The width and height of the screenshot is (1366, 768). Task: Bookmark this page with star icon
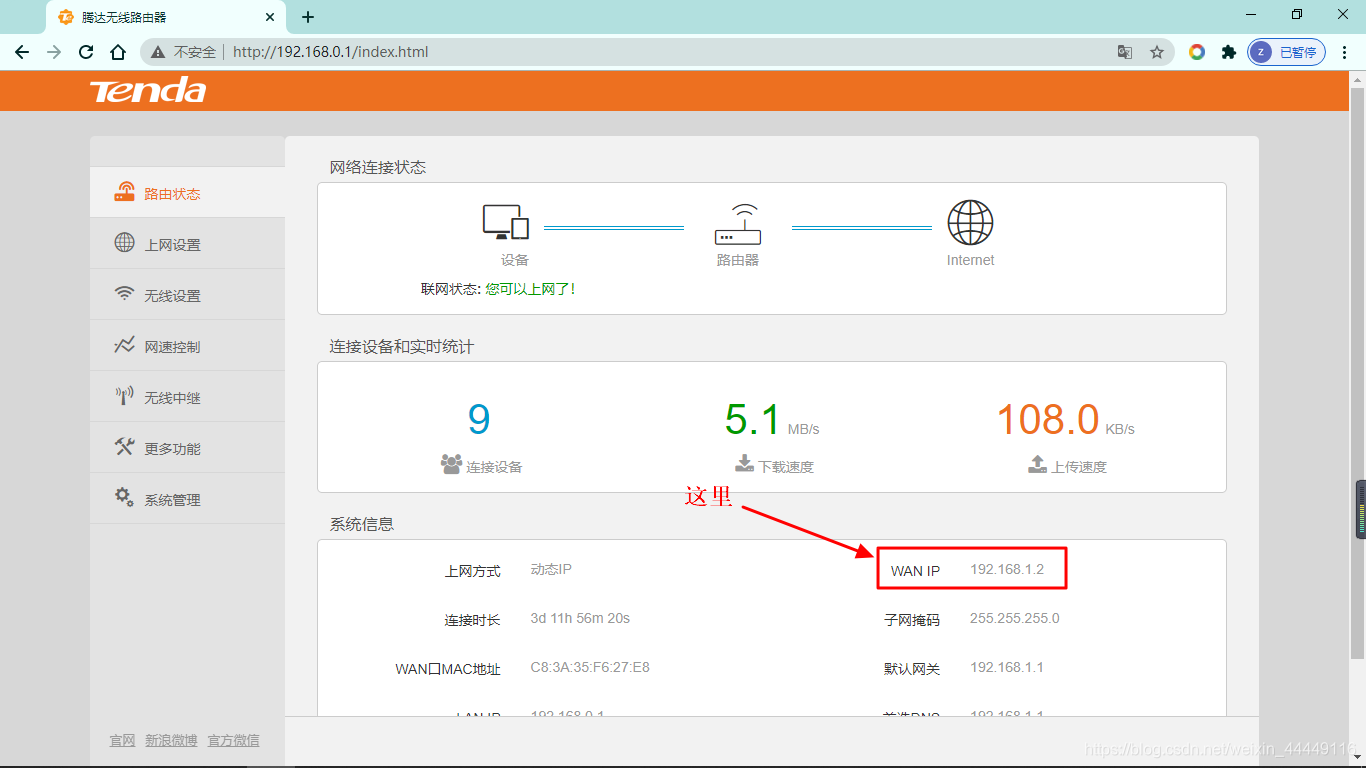[x=1157, y=52]
